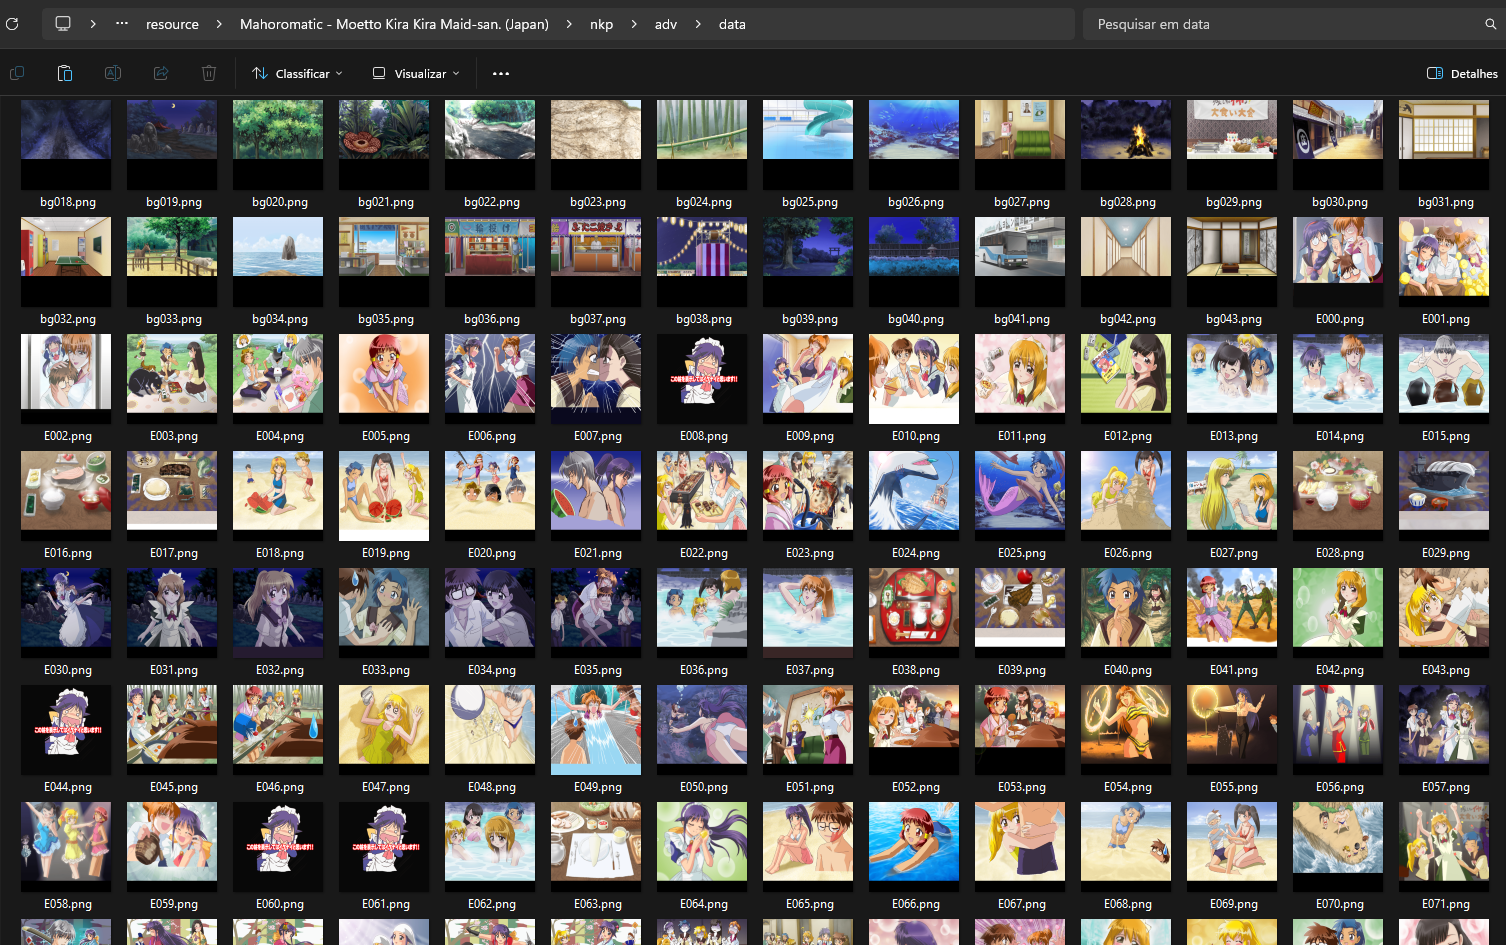This screenshot has height=945, width=1506.
Task: Click the file name E027.png
Action: (1234, 553)
